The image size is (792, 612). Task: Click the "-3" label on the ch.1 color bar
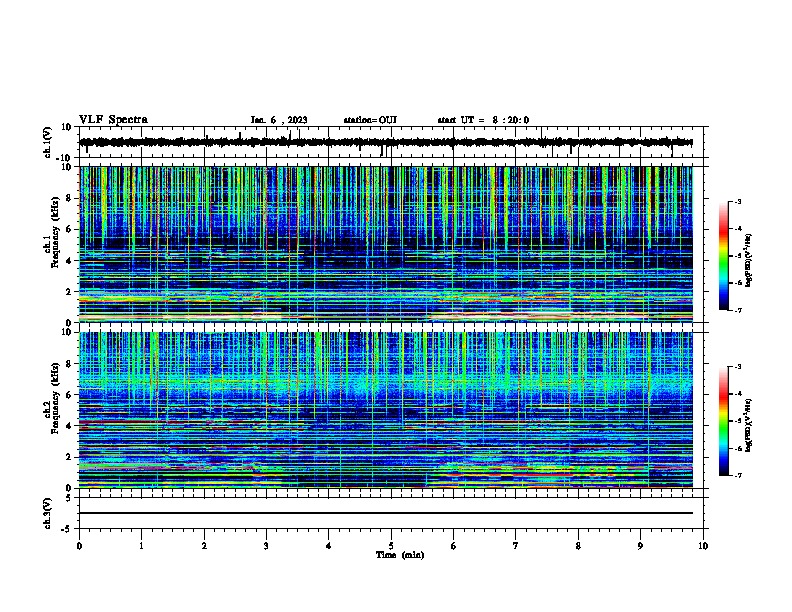pyautogui.click(x=737, y=201)
